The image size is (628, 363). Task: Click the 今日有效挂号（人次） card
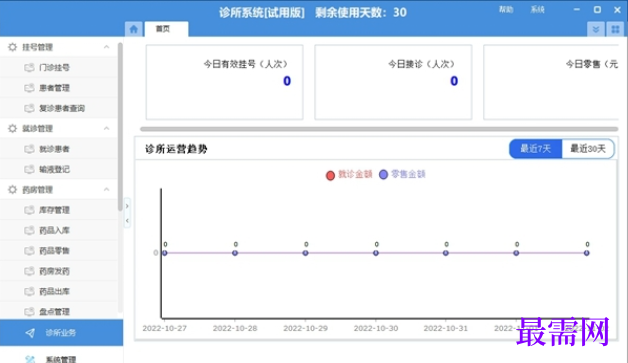(224, 82)
